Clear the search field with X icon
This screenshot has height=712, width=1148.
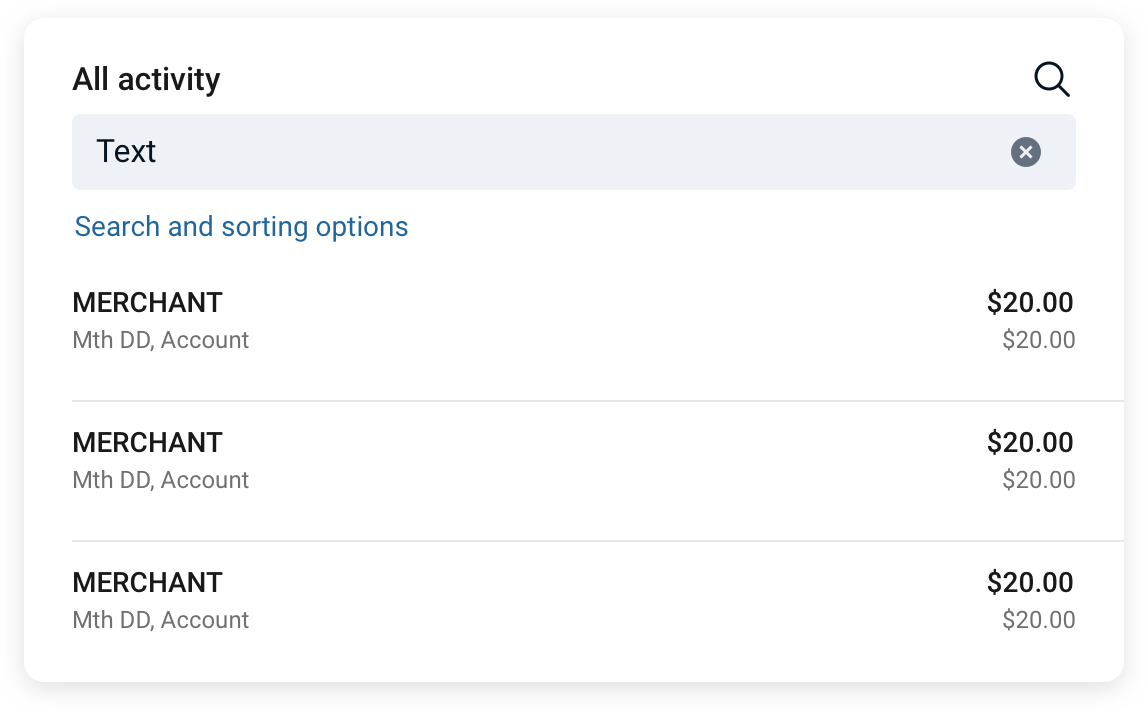coord(1025,152)
